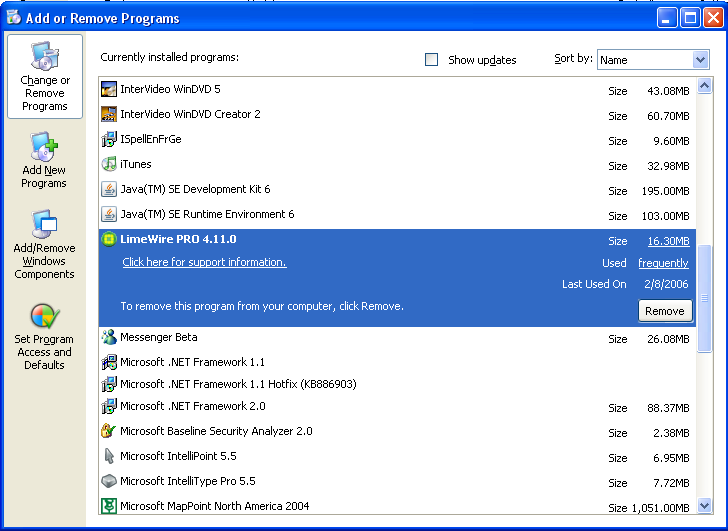This screenshot has width=728, height=531.
Task: Enable the Show updates checkbox
Action: pyautogui.click(x=432, y=60)
